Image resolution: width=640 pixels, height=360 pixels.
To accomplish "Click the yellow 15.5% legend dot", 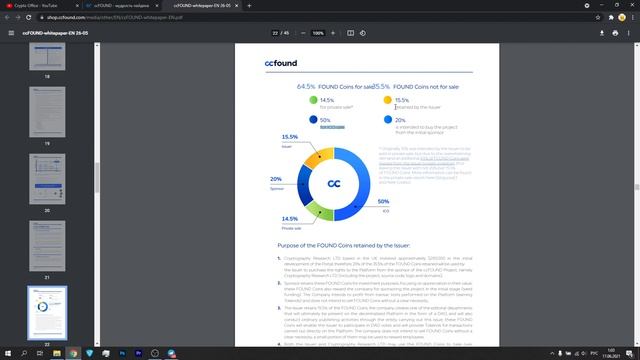I will coord(387,100).
